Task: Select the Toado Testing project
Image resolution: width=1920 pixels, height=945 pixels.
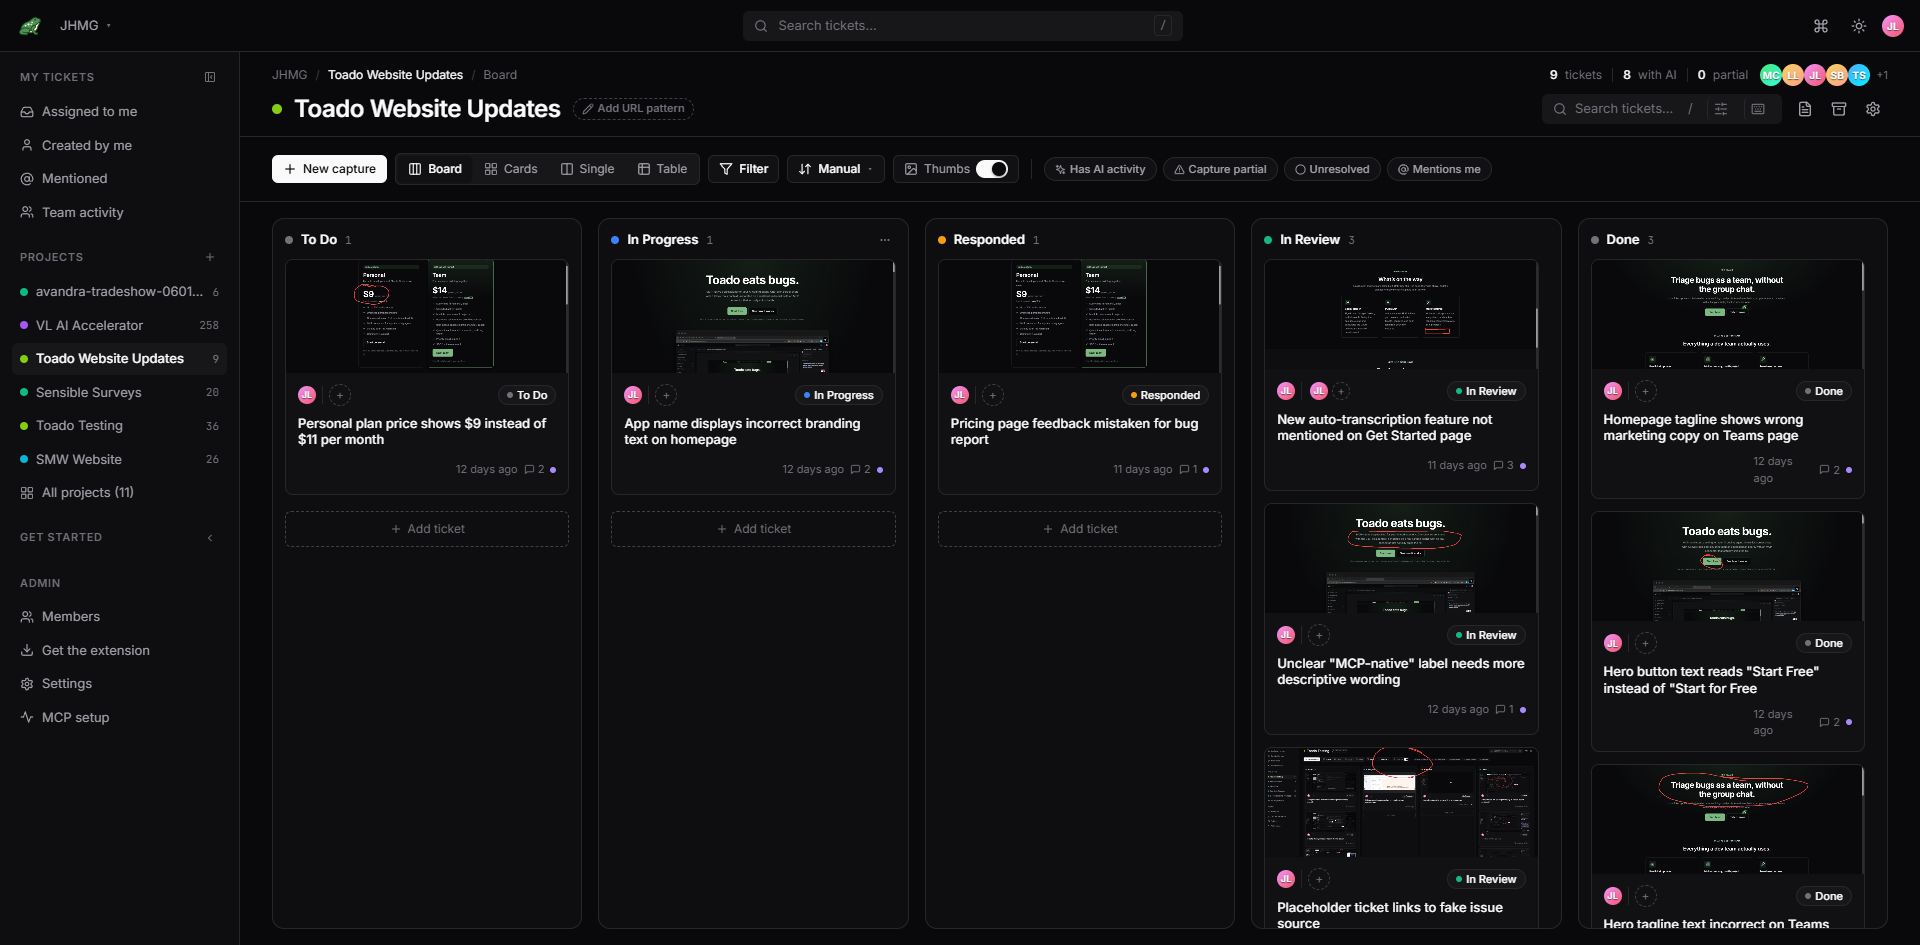Action: pyautogui.click(x=119, y=426)
